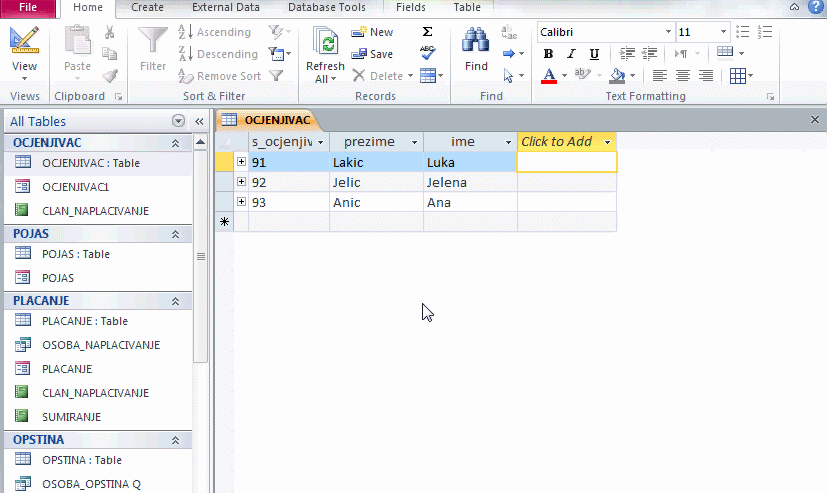
Task: Center-align the text
Action: (683, 76)
